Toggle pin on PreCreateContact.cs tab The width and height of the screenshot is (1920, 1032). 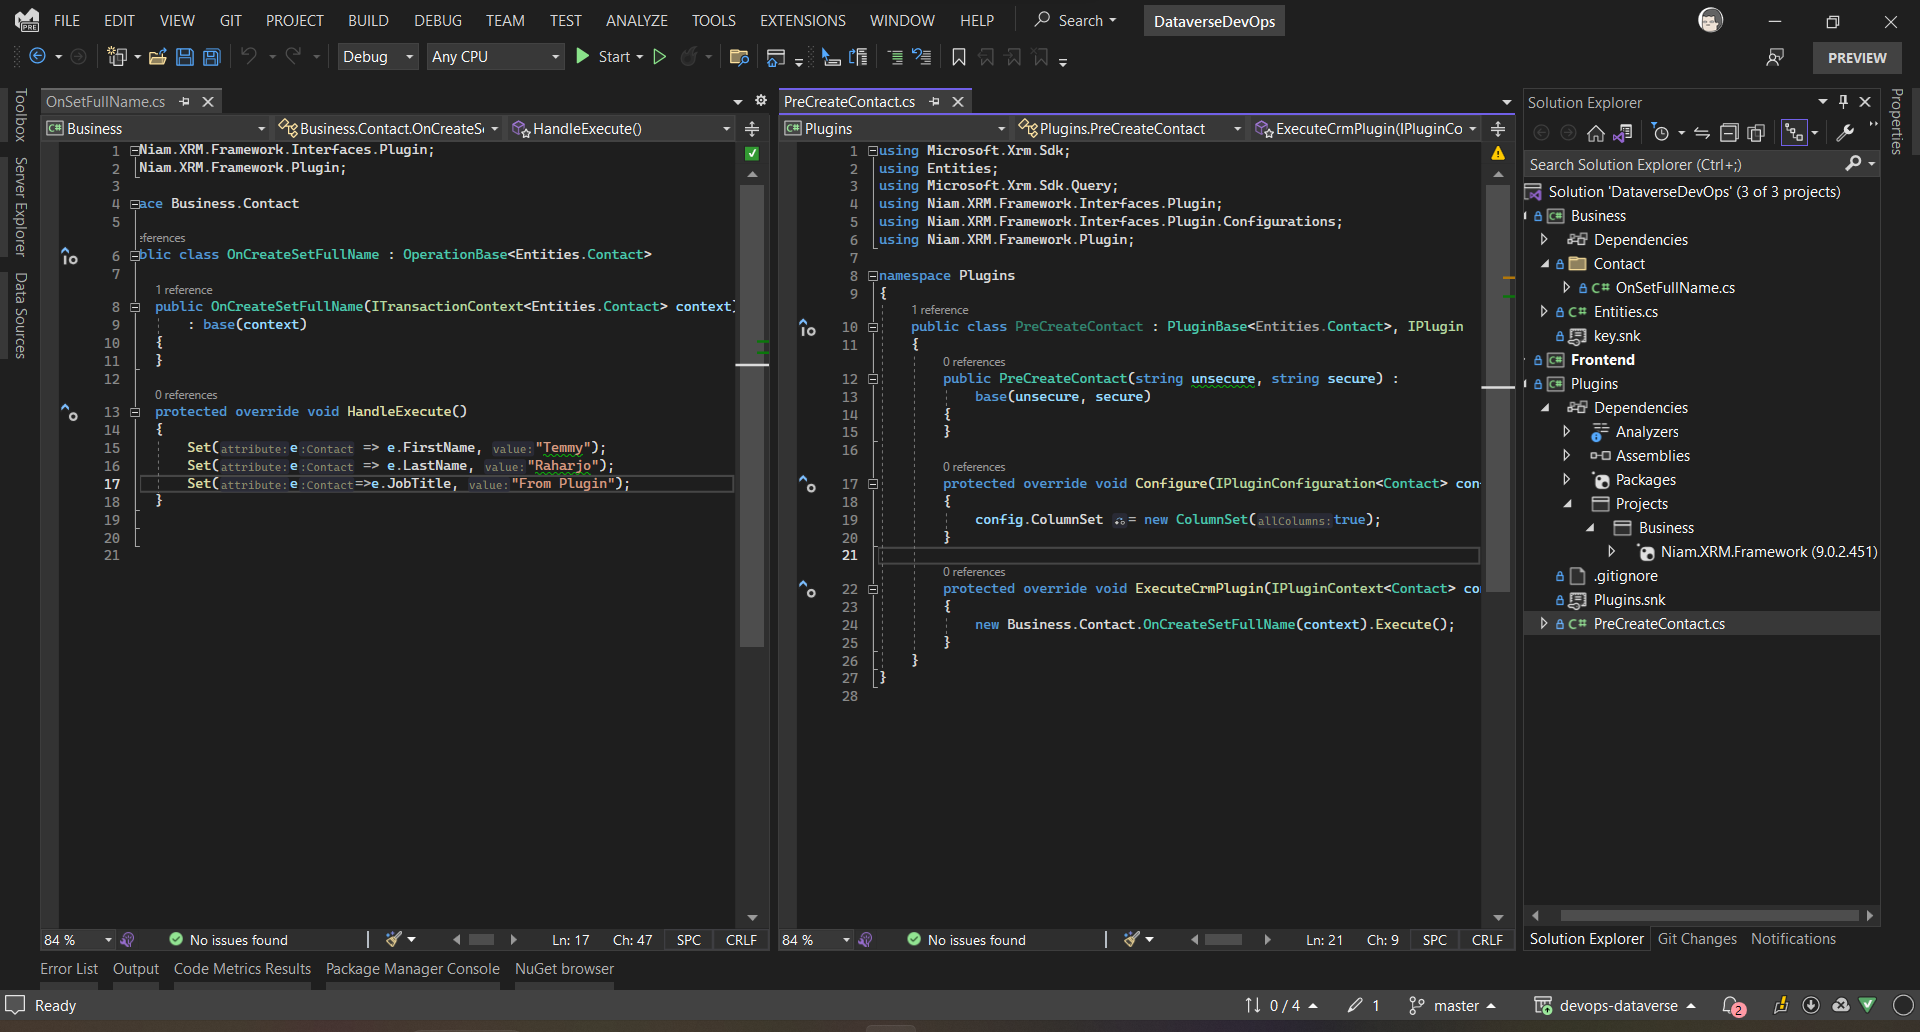point(935,101)
